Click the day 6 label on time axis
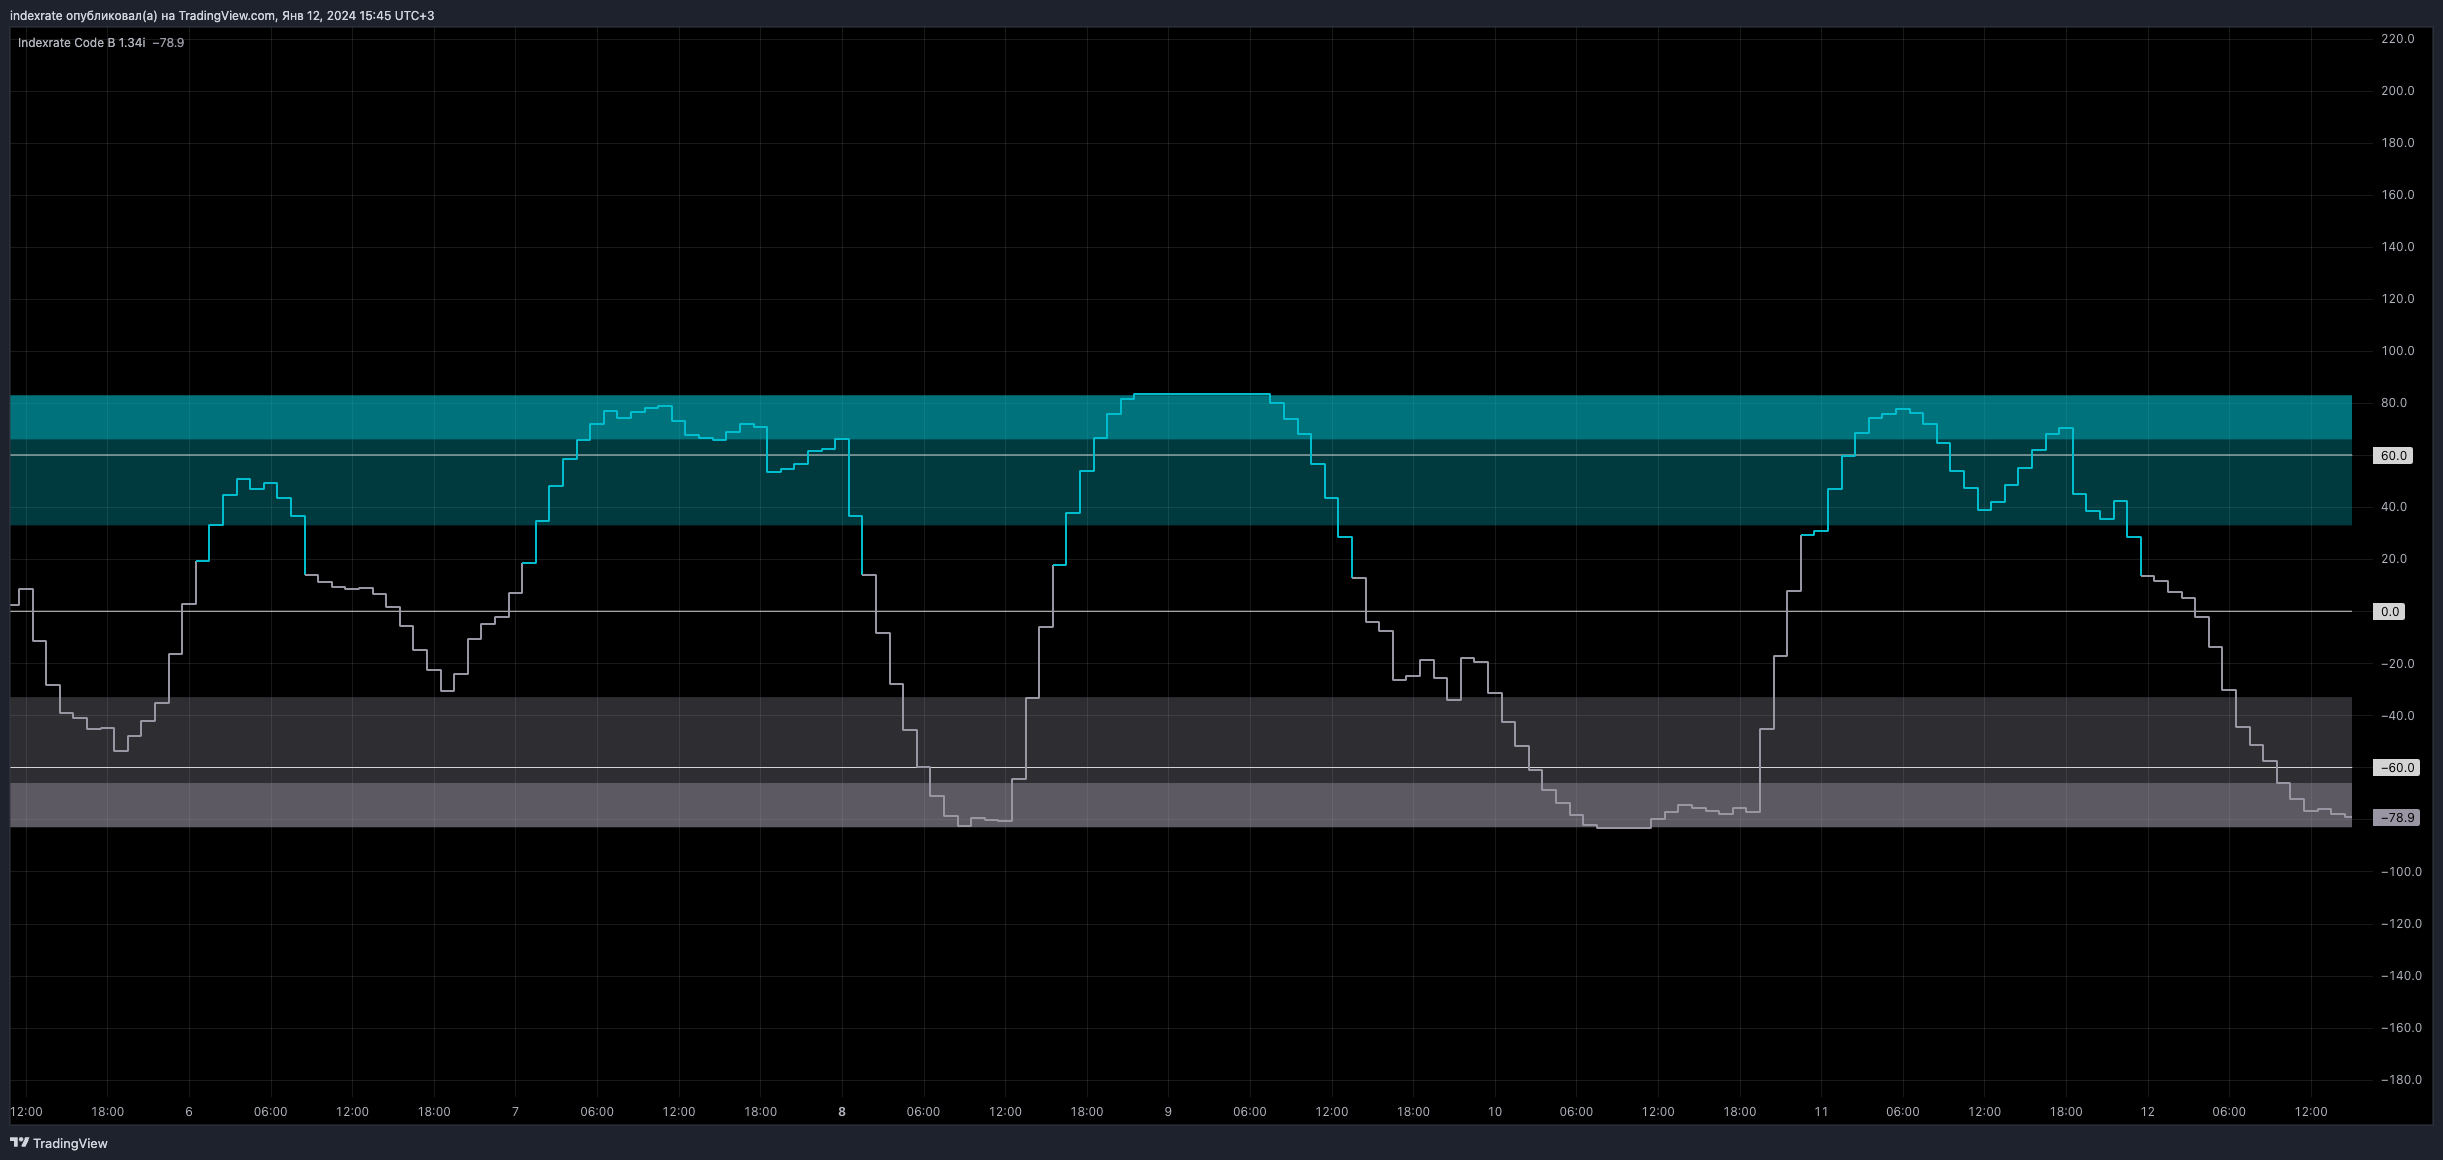This screenshot has width=2443, height=1160. 189,1112
